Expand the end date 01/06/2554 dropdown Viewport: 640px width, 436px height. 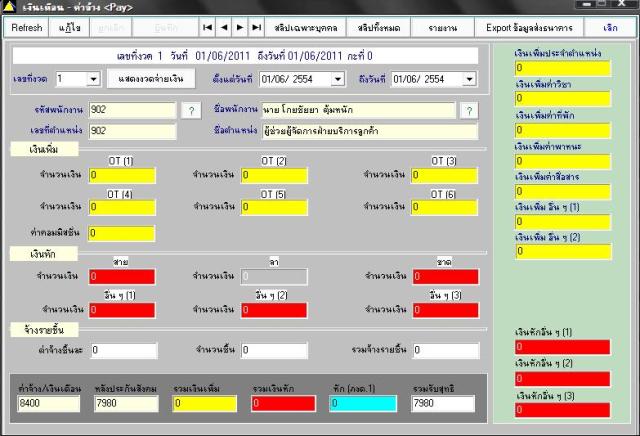pyautogui.click(x=469, y=79)
